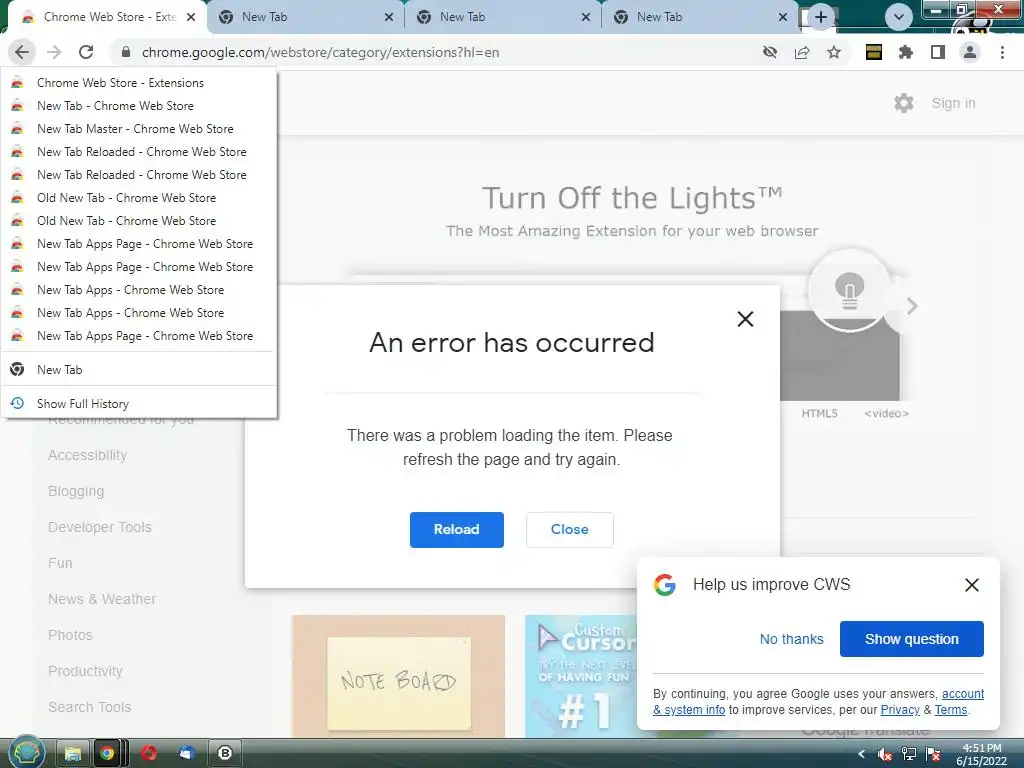Open the News & Weather category
Screen dimensions: 1024x768
(102, 599)
